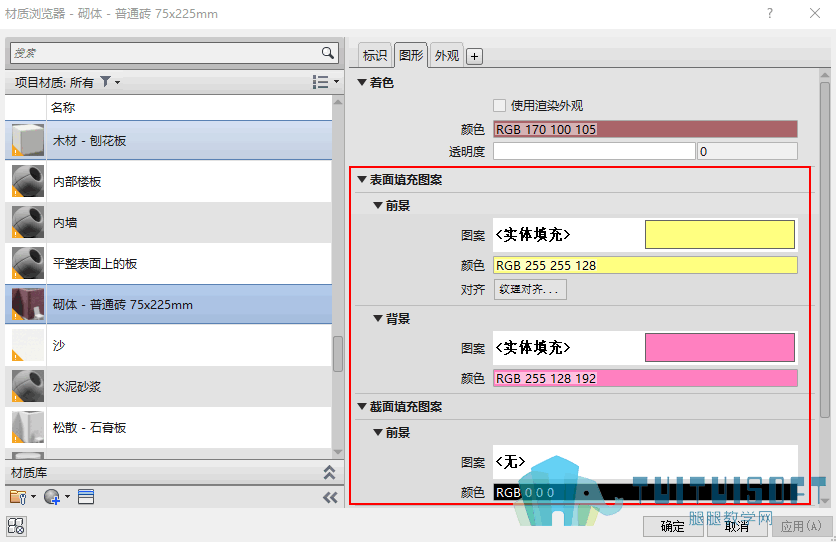Click the 内墙 material sphere thumbnail
Viewport: 836px width, 542px height.
coord(28,222)
